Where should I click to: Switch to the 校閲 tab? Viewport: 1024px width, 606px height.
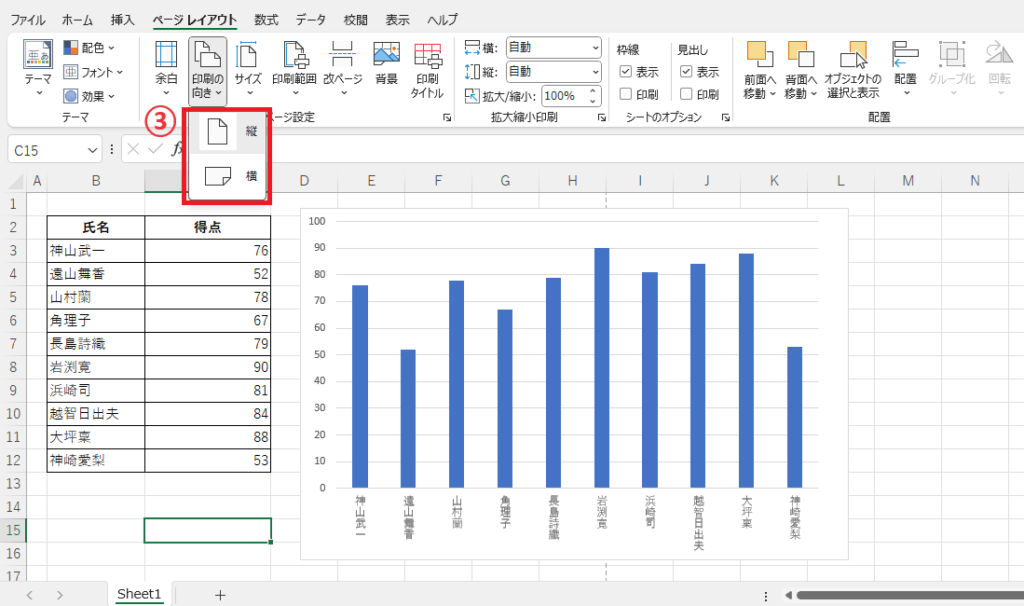click(355, 20)
